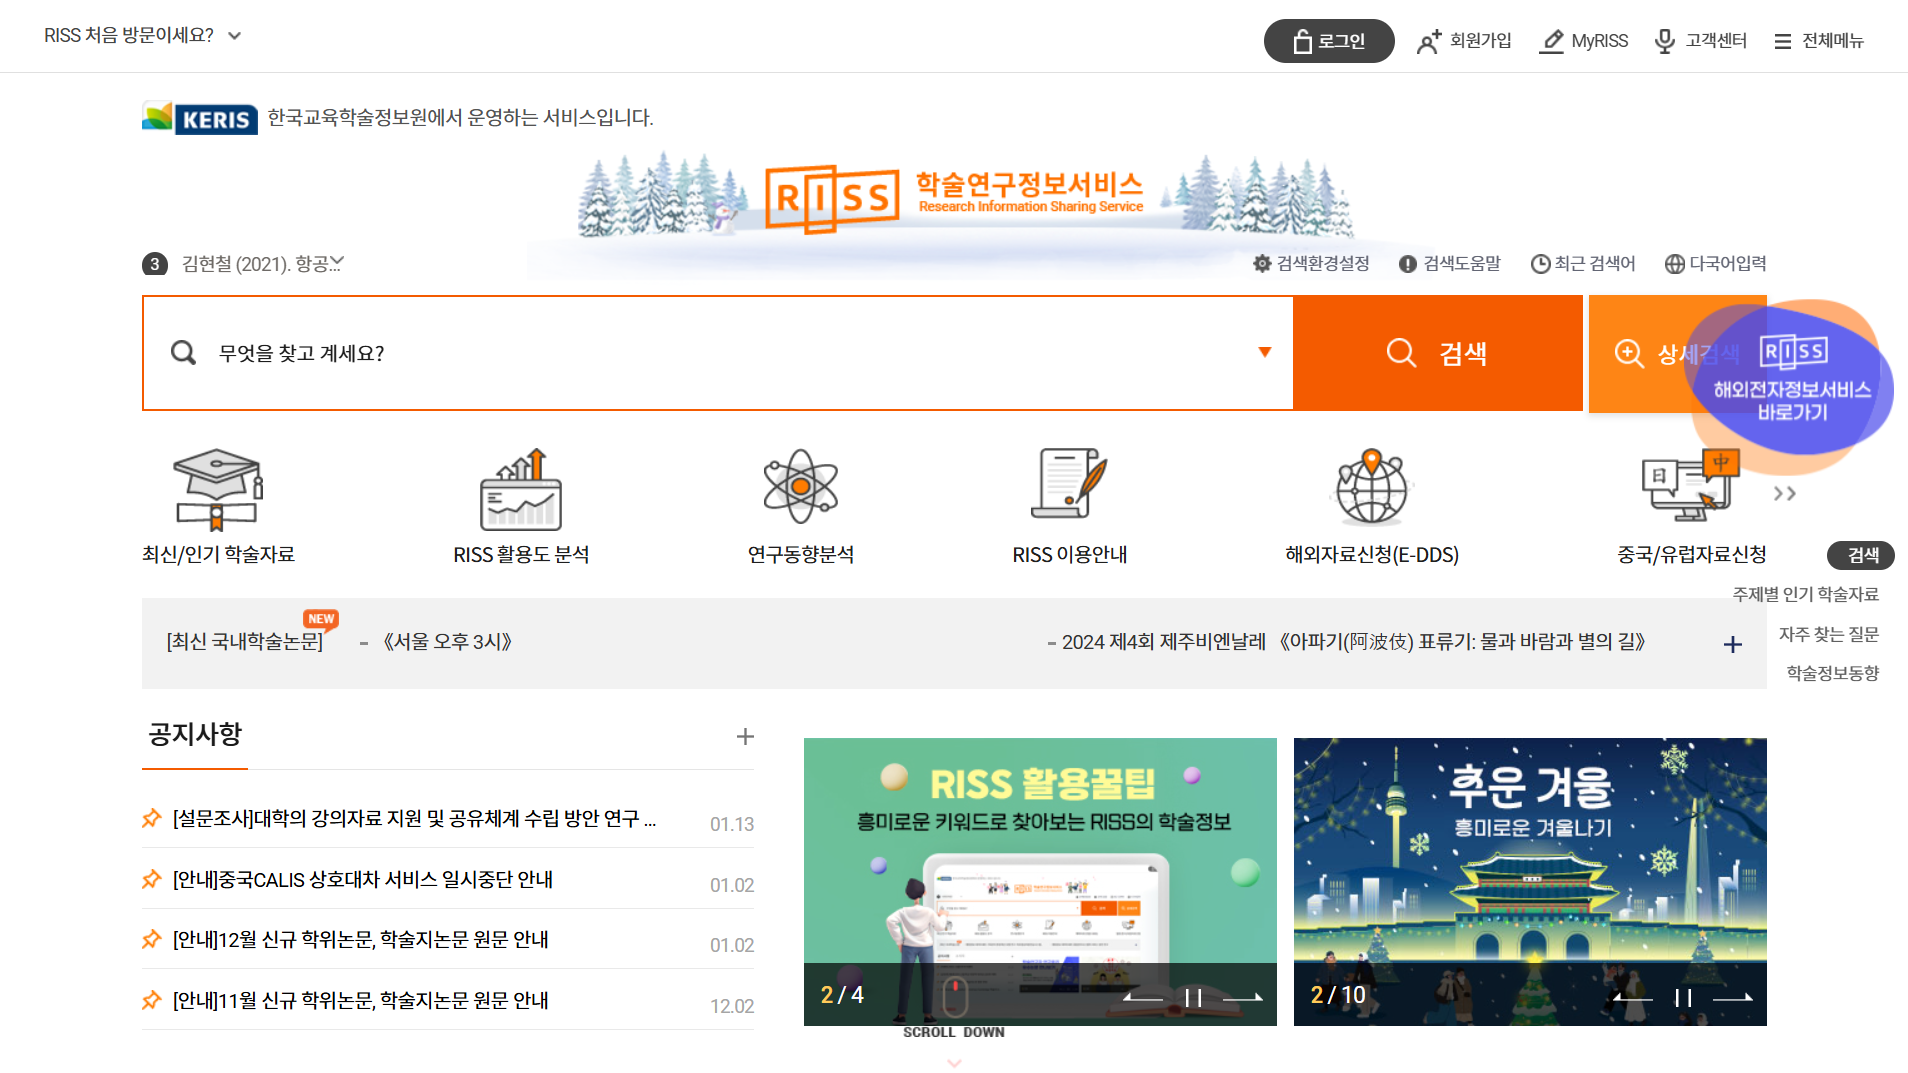Go to previous slide on 추운 겨울 banner

coord(1633,997)
